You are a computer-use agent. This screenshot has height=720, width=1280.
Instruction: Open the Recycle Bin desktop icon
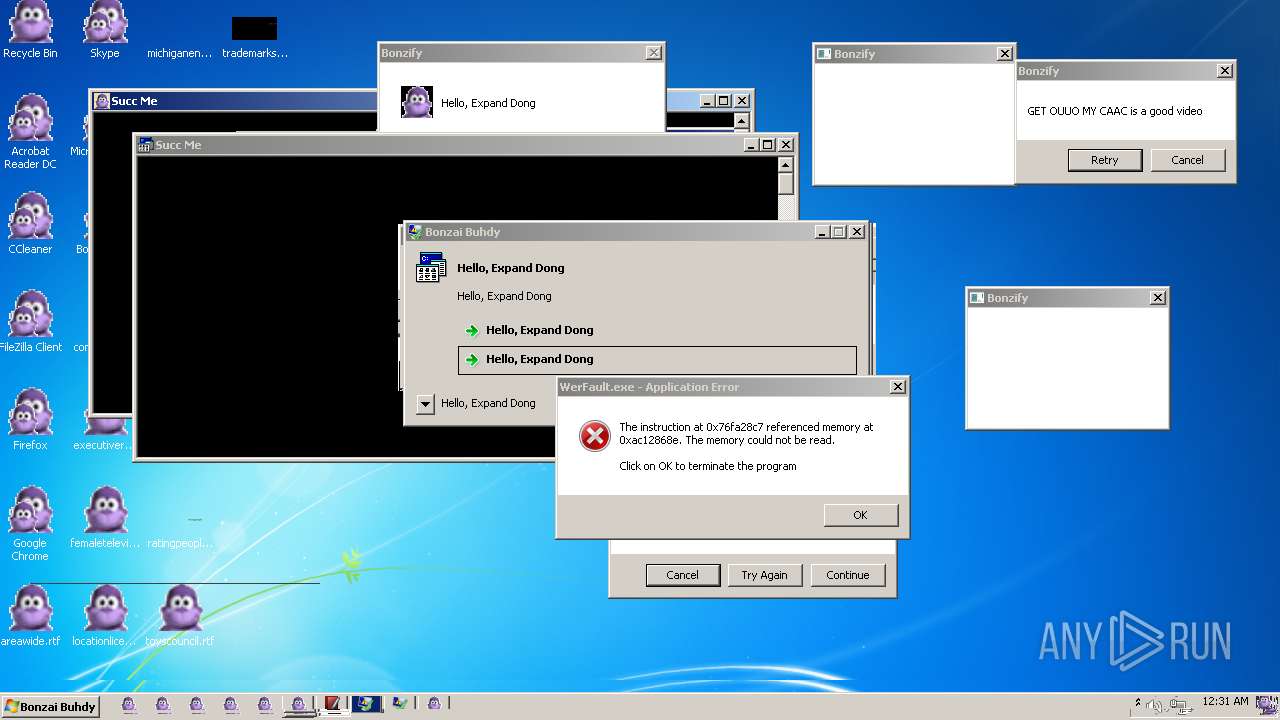[x=30, y=30]
